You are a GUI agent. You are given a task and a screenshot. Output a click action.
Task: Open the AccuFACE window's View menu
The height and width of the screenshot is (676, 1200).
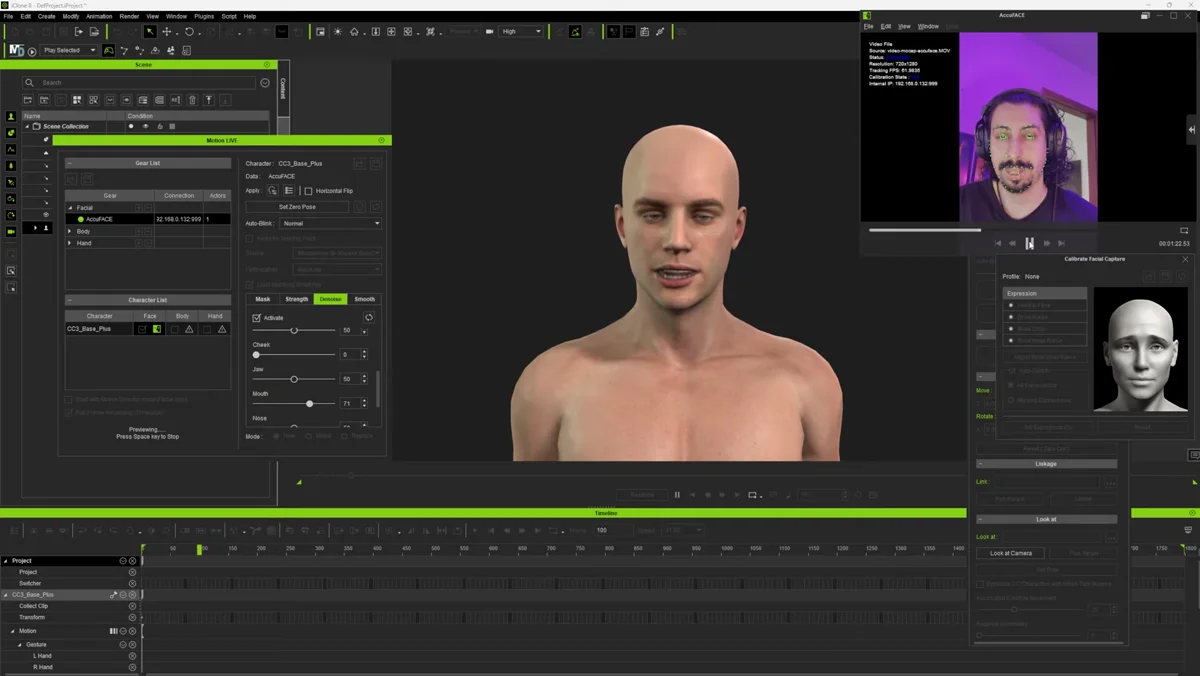[x=904, y=26]
